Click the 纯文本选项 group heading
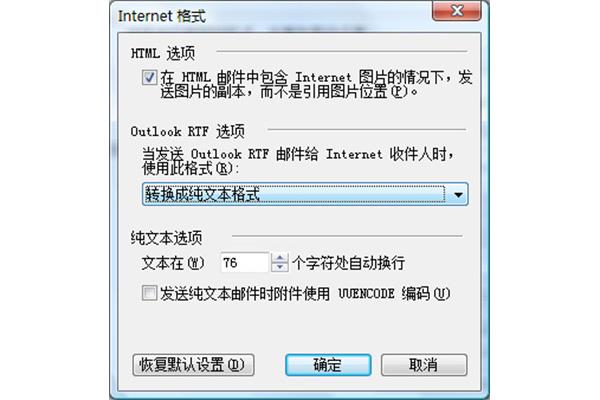Viewport: 600px width, 400px height. tap(166, 238)
